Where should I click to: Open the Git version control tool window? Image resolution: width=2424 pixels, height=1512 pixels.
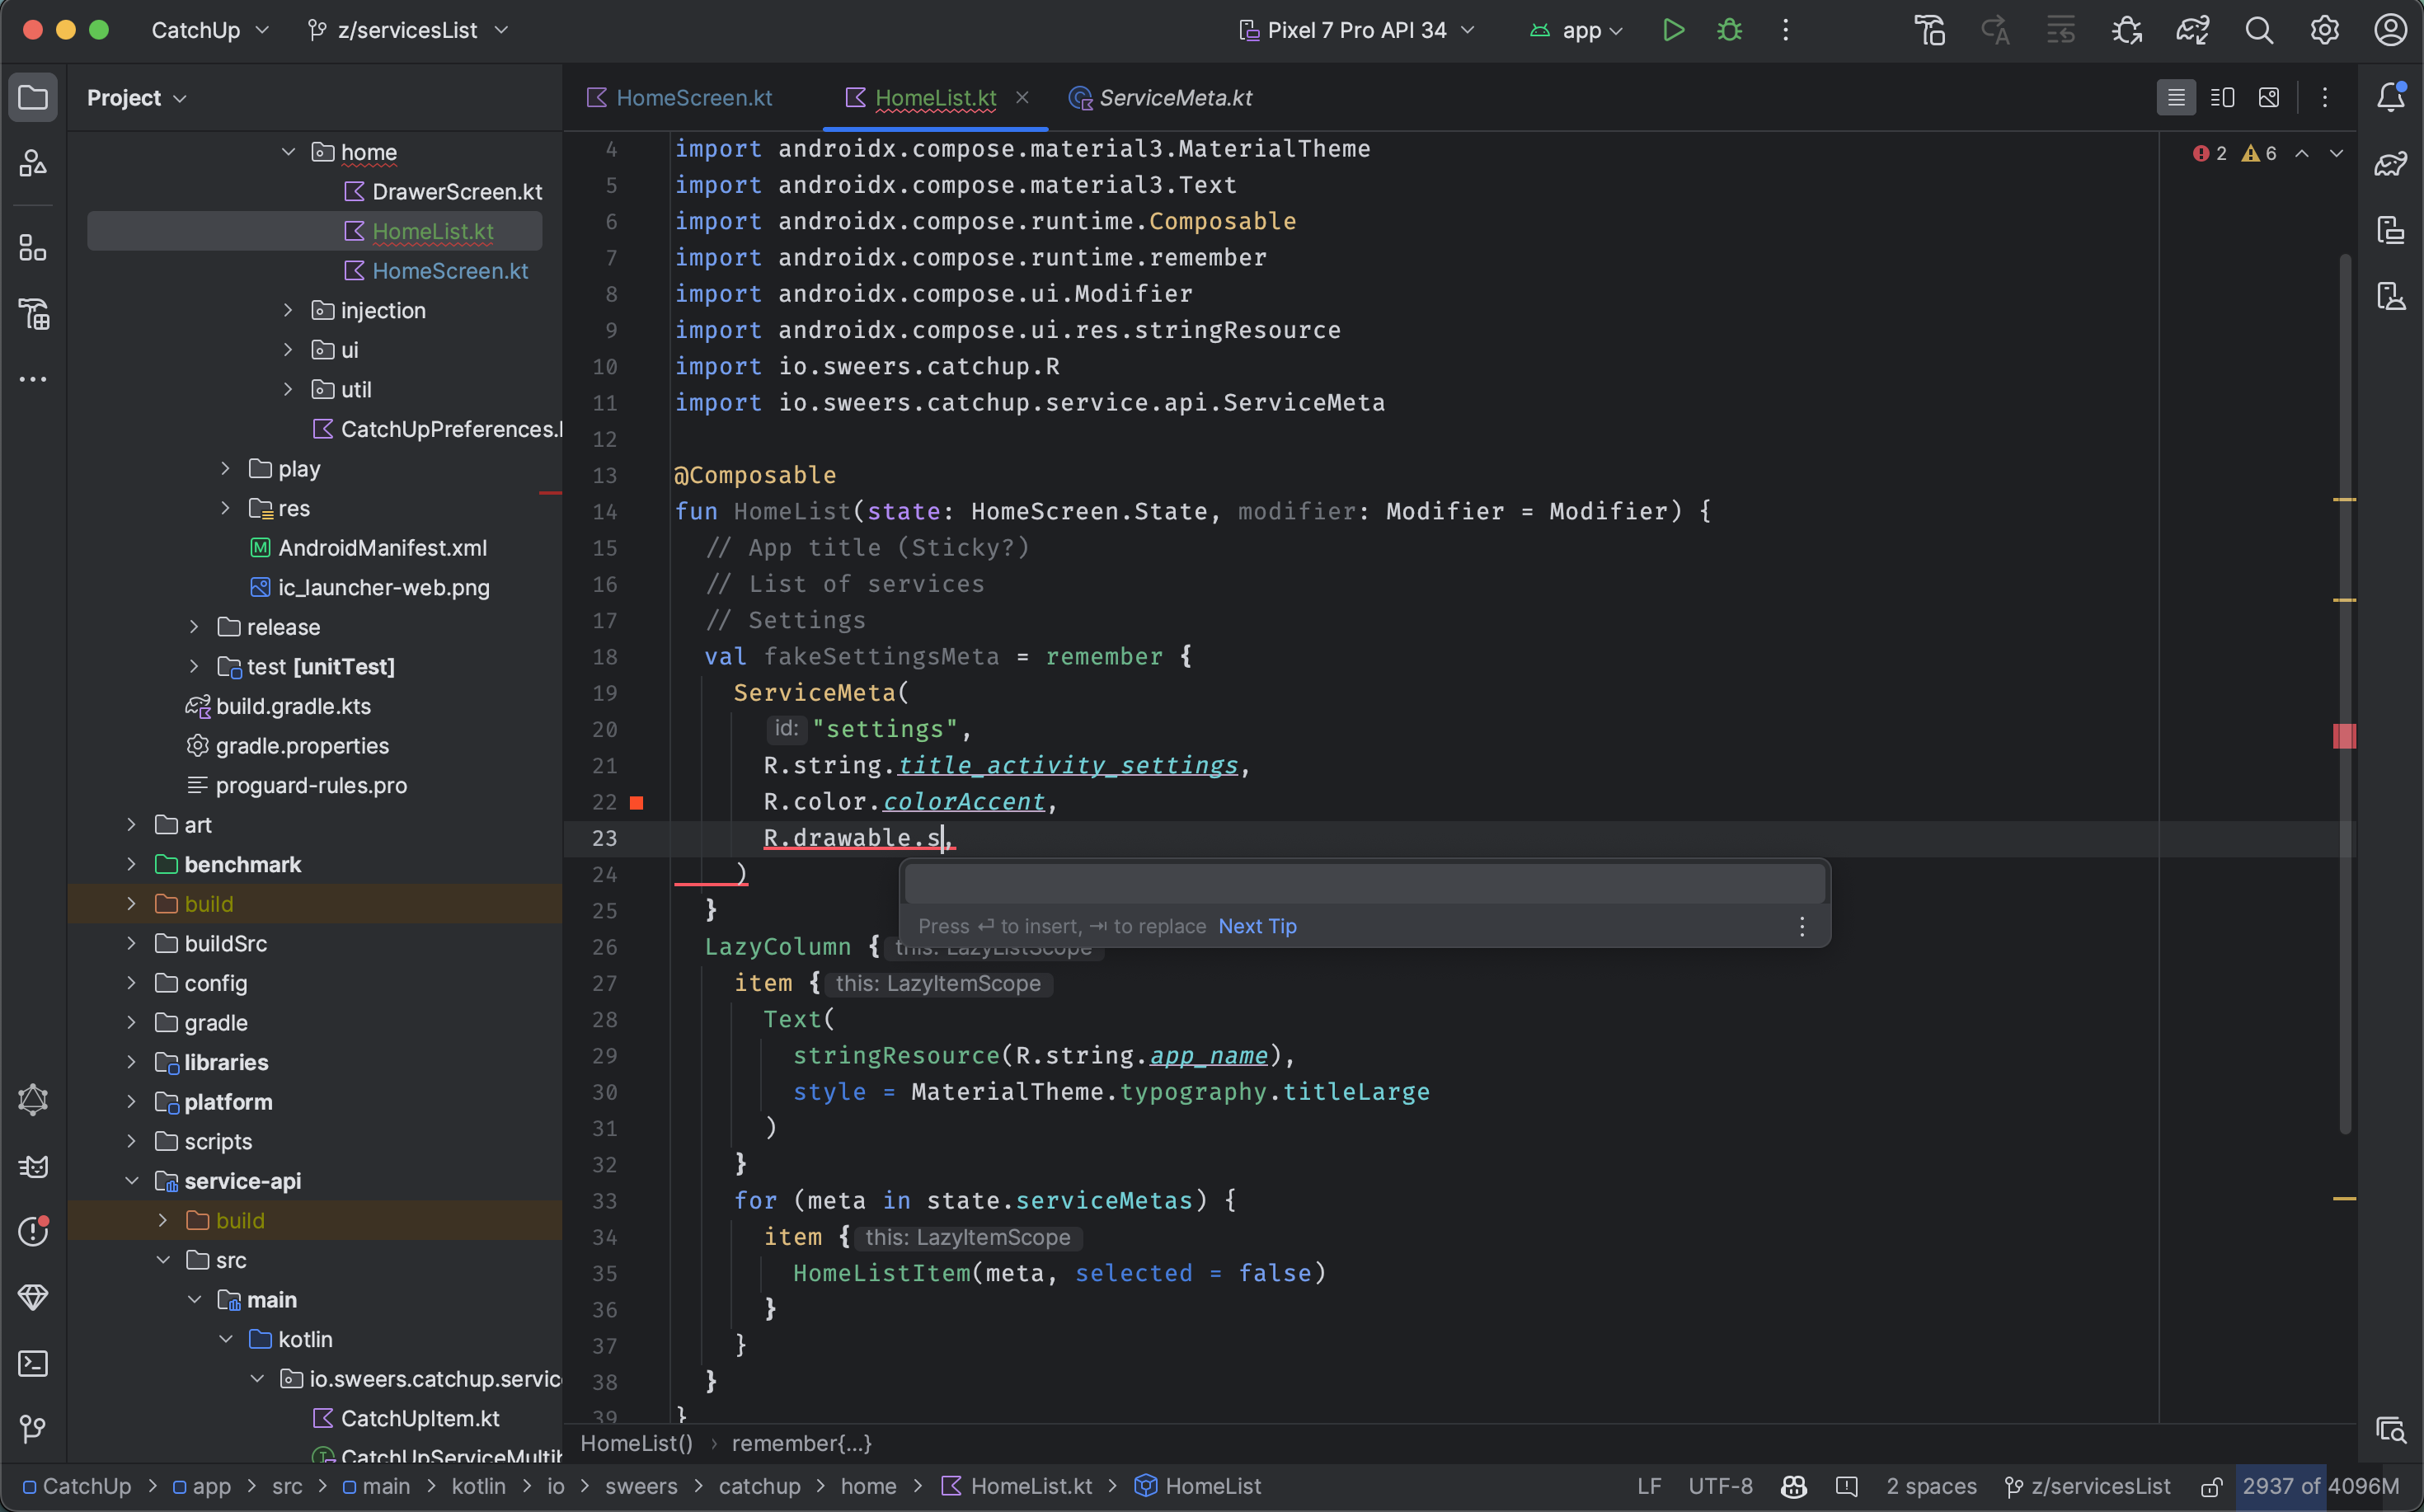pos(33,1429)
